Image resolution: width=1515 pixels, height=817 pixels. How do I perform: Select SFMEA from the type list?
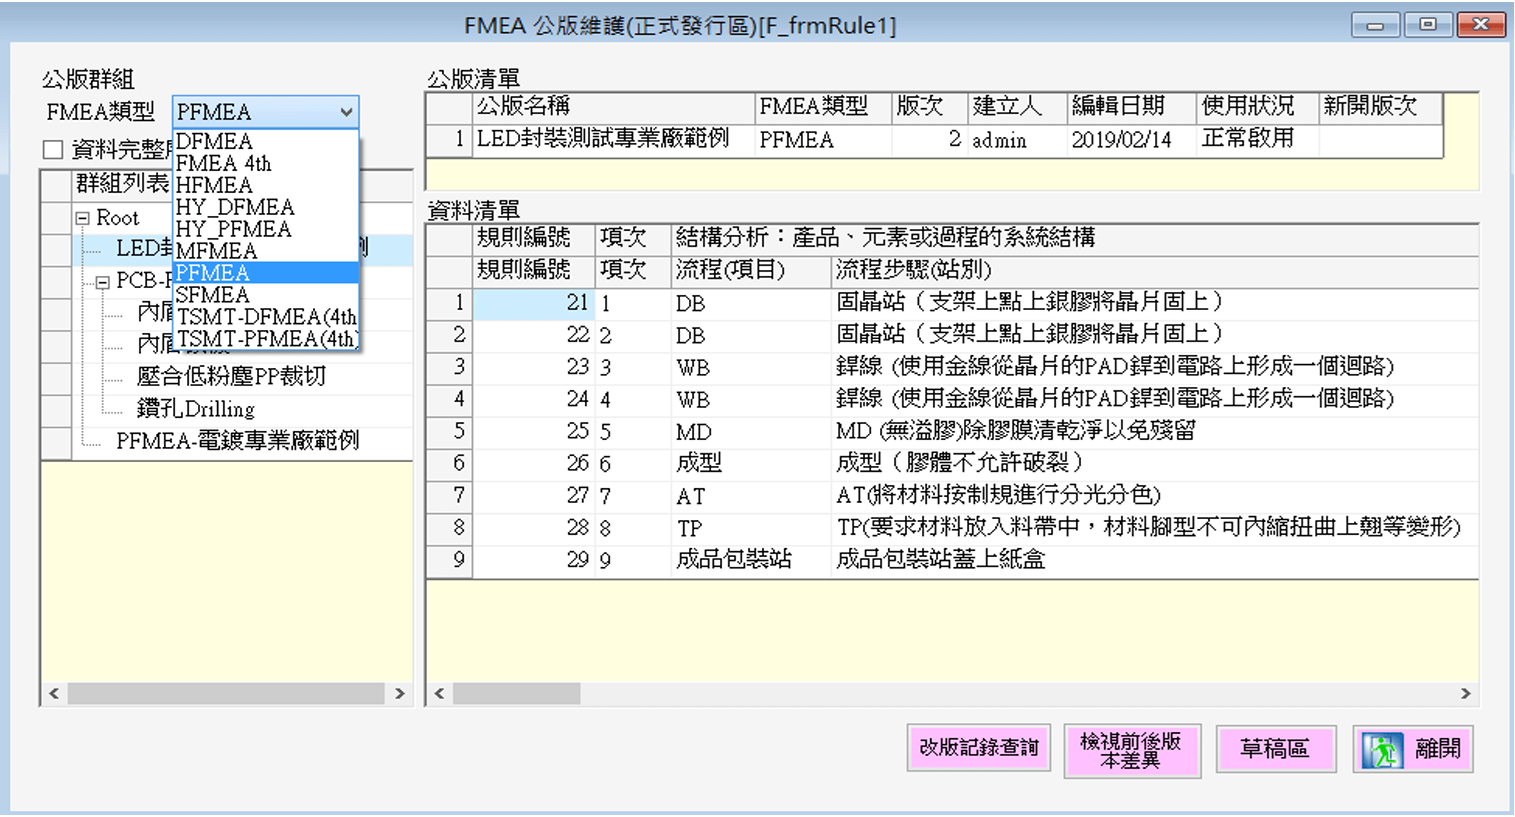click(212, 295)
